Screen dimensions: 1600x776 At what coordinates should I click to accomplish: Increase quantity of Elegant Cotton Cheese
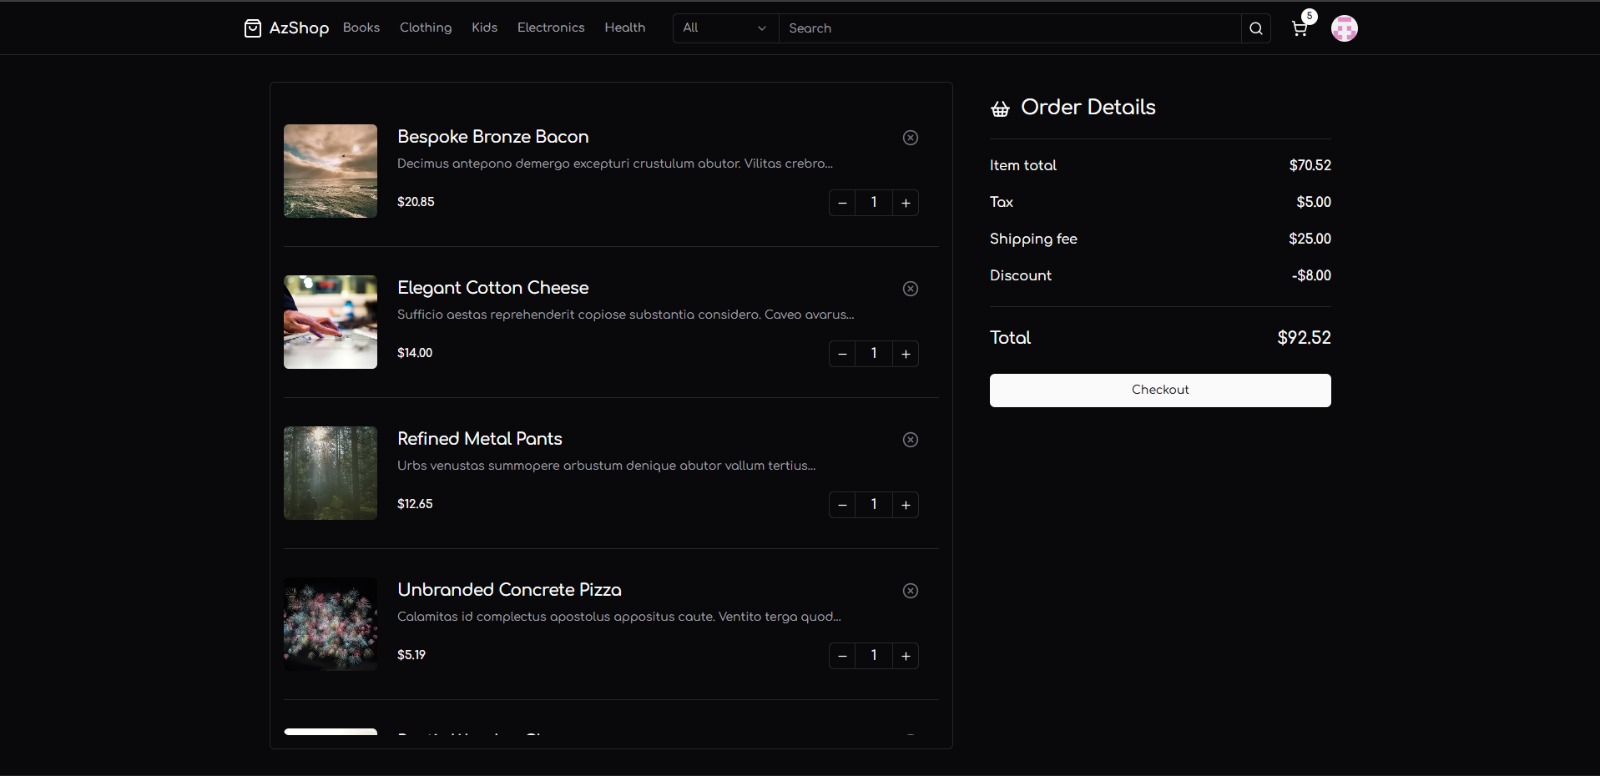coord(906,354)
